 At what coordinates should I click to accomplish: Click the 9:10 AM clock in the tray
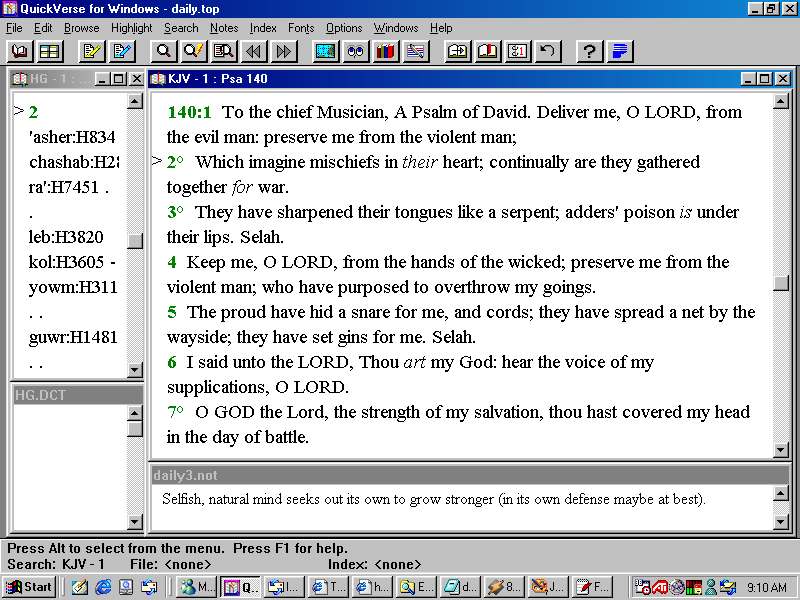[766, 587]
